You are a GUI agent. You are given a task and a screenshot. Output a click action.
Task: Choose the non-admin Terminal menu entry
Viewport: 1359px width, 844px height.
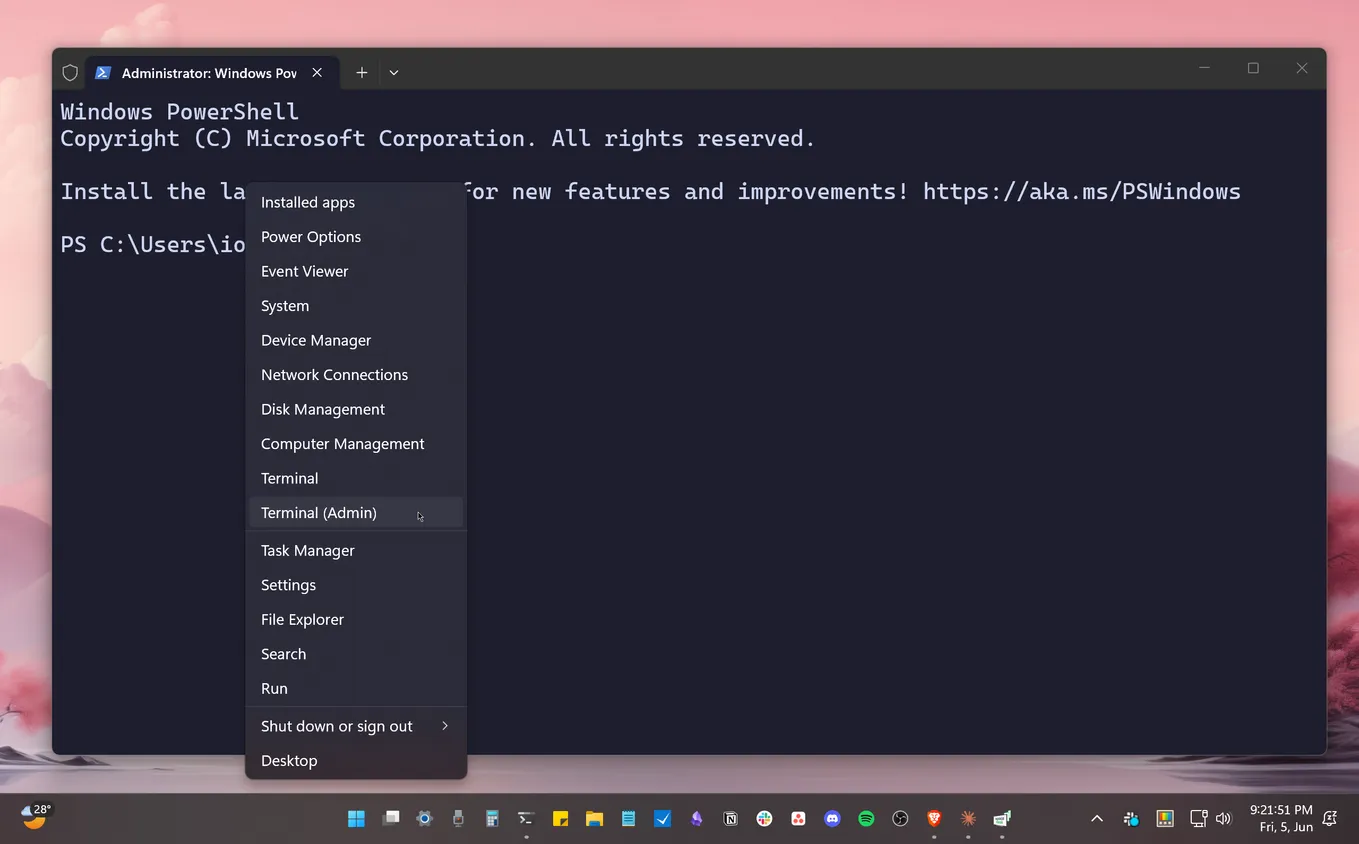tap(356, 478)
